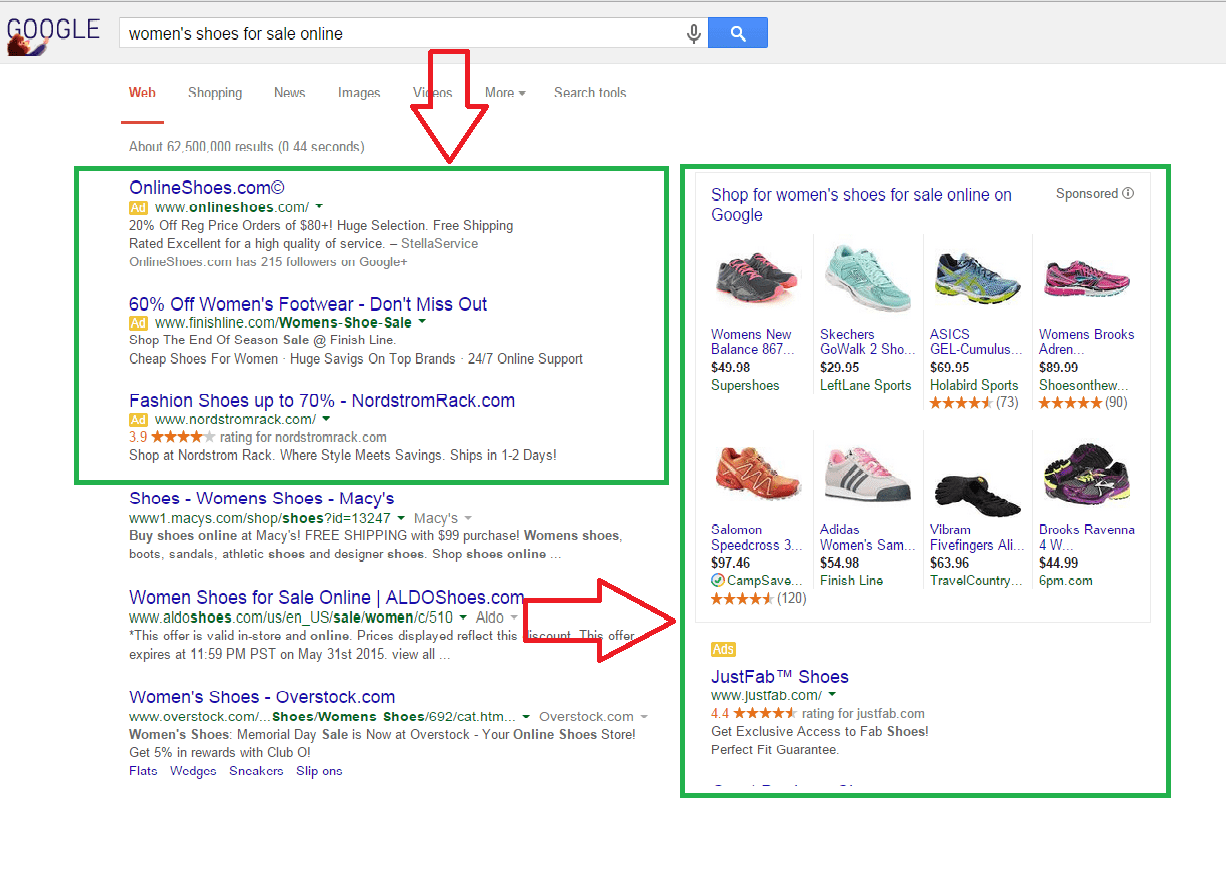Open the More dropdown menu
Screen dimensions: 1226x871
point(504,93)
